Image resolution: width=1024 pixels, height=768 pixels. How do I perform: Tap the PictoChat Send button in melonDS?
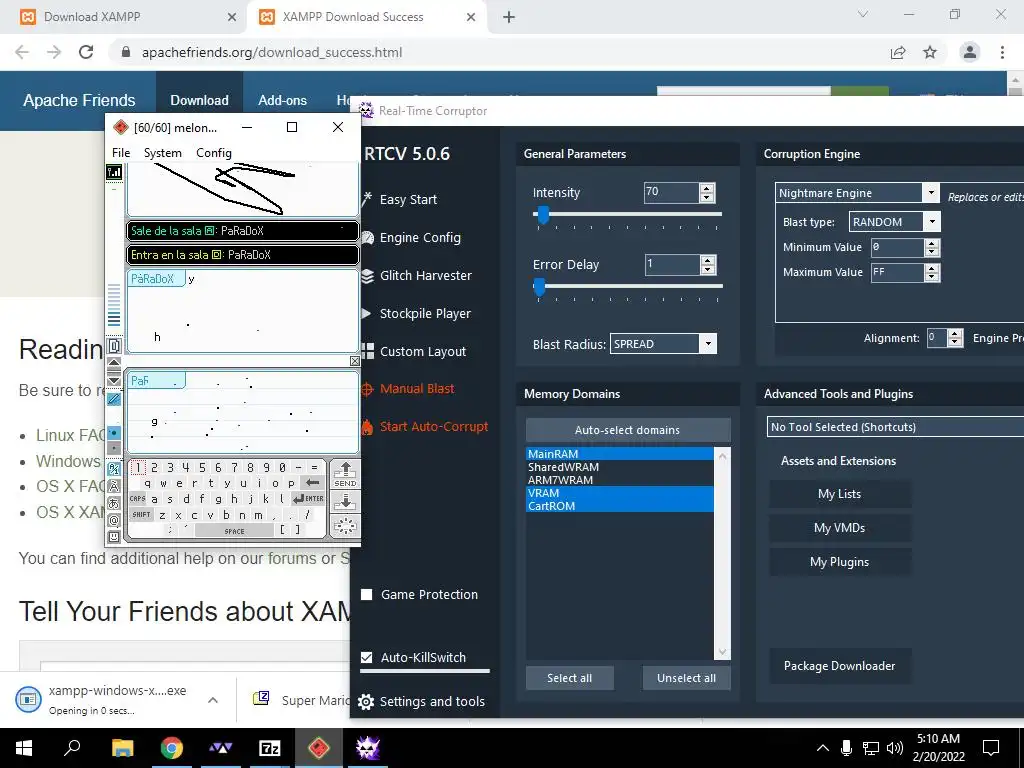[345, 474]
